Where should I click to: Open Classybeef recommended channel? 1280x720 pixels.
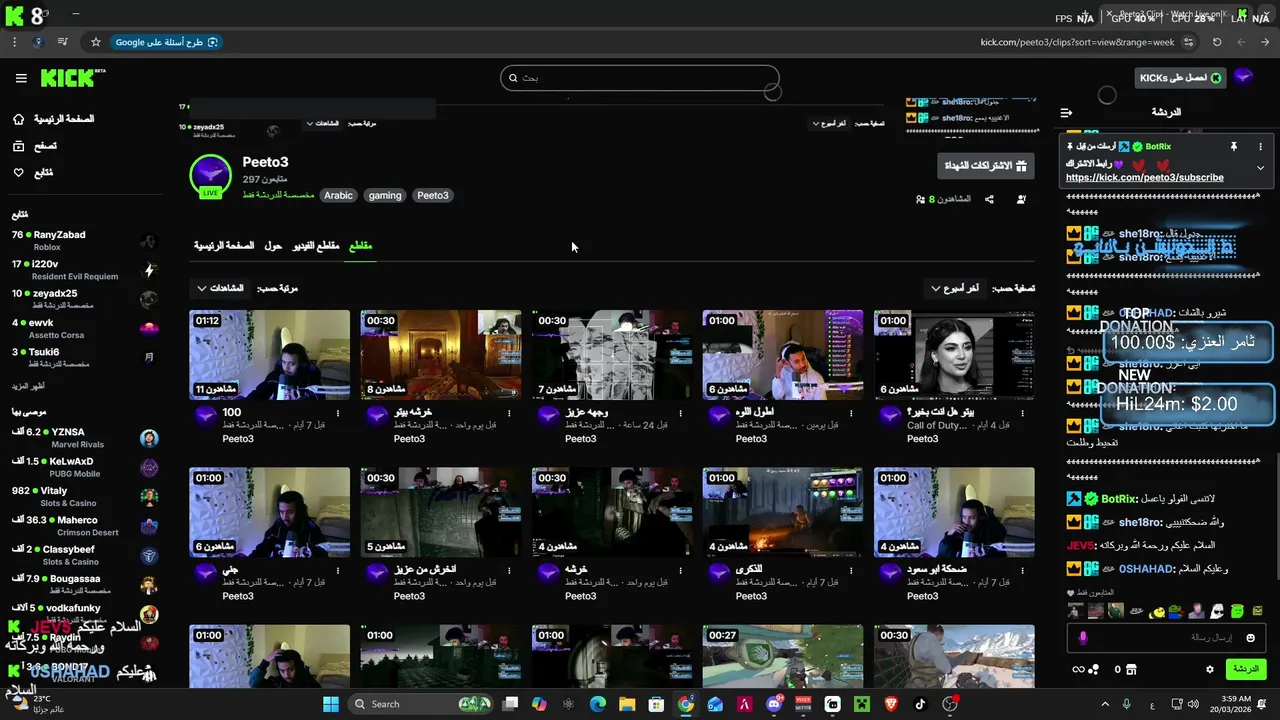(x=85, y=555)
